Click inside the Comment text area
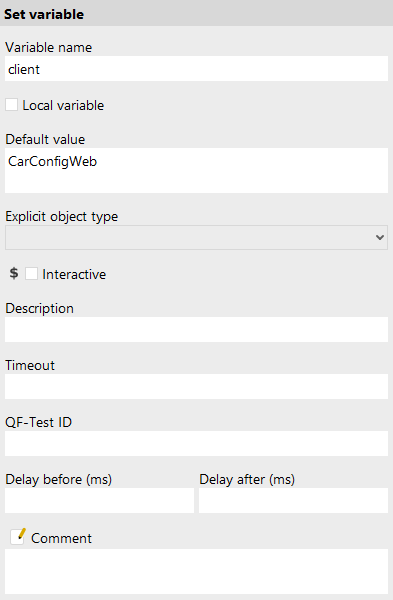 (196, 572)
